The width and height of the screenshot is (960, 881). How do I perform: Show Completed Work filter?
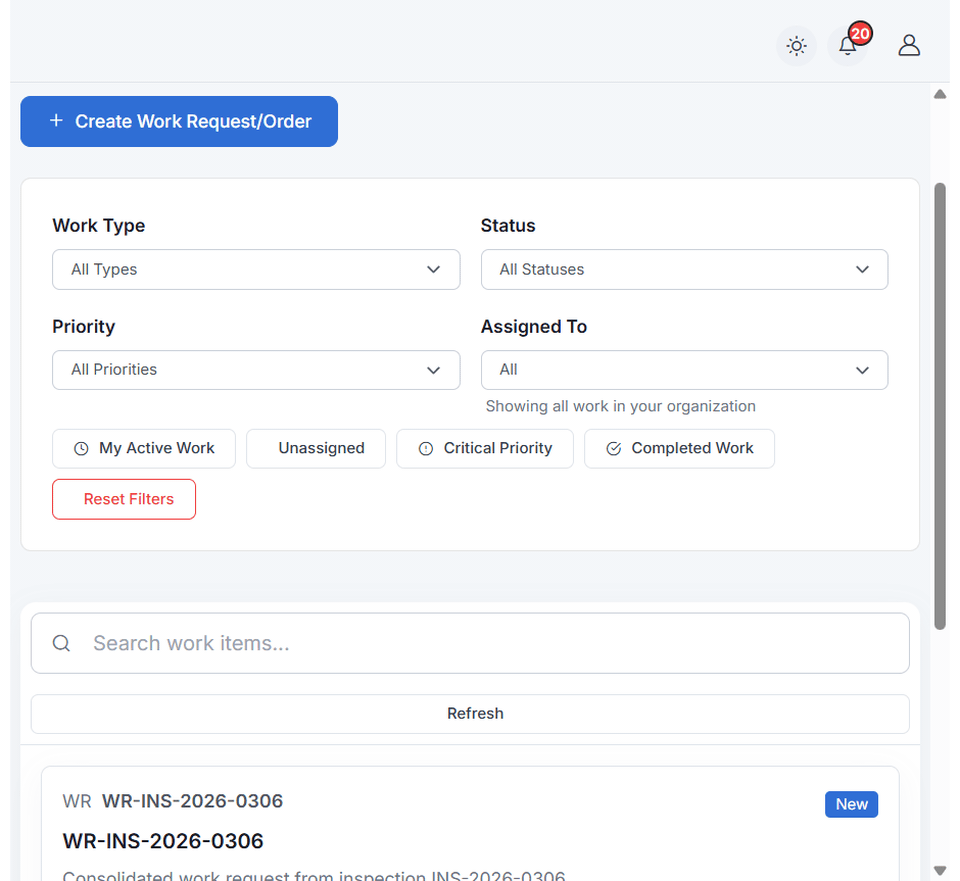pos(679,449)
